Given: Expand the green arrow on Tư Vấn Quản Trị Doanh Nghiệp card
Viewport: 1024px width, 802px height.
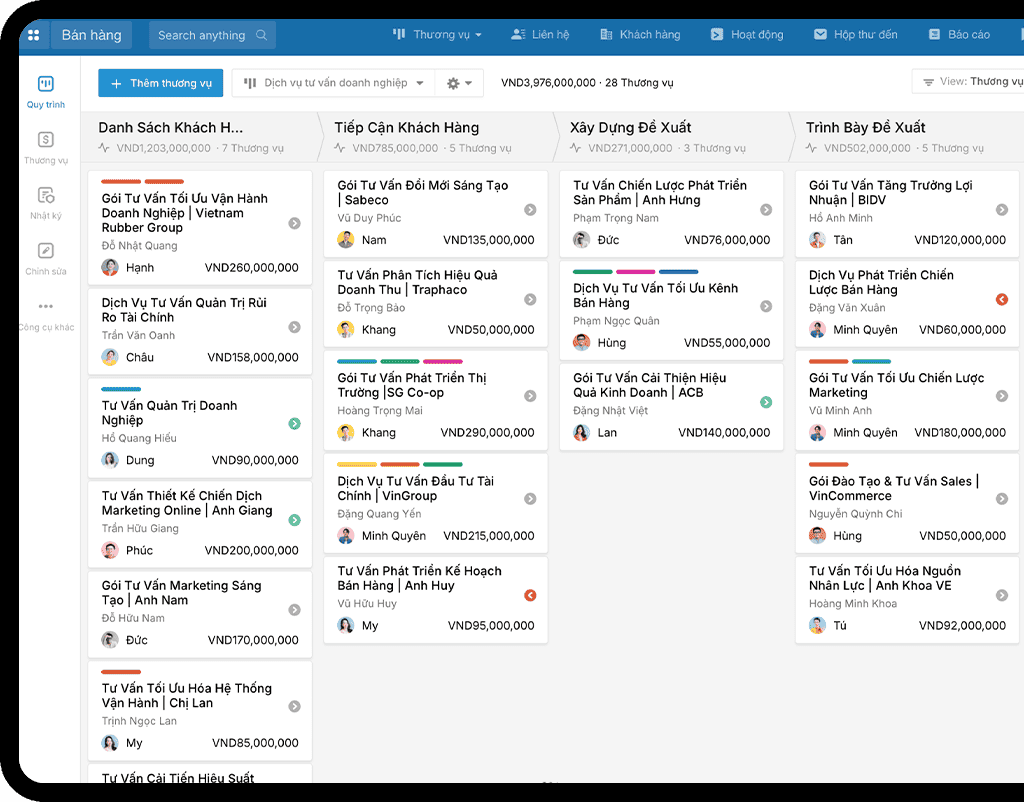Looking at the screenshot, I should coord(293,424).
